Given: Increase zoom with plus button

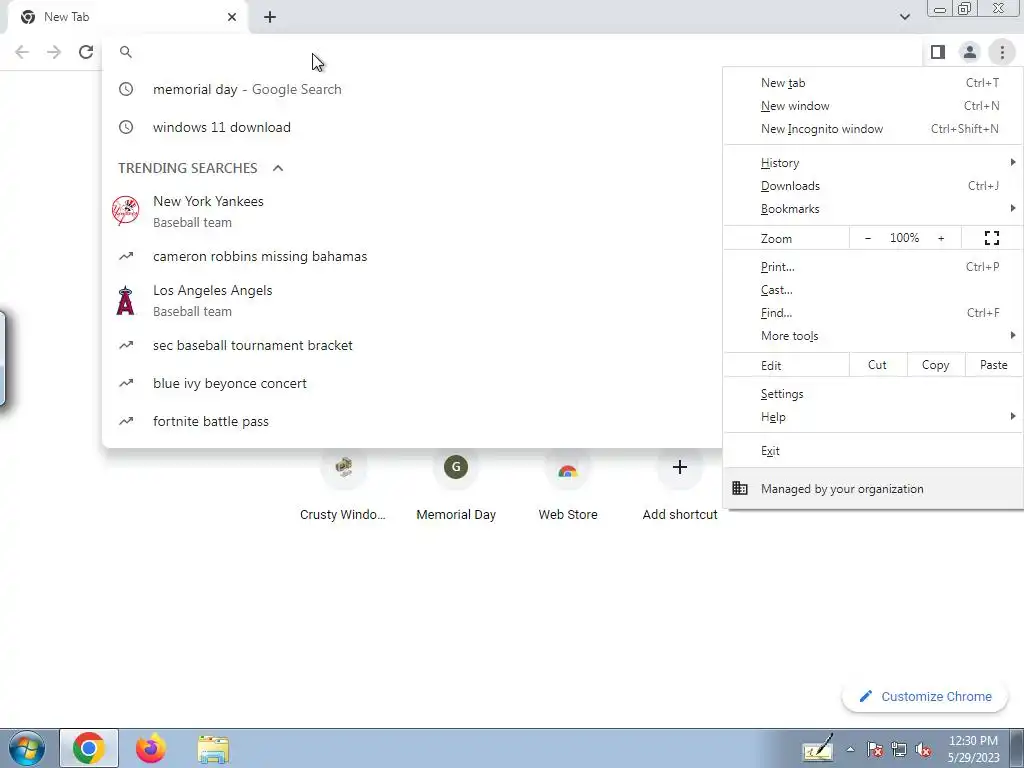Looking at the screenshot, I should click(941, 238).
